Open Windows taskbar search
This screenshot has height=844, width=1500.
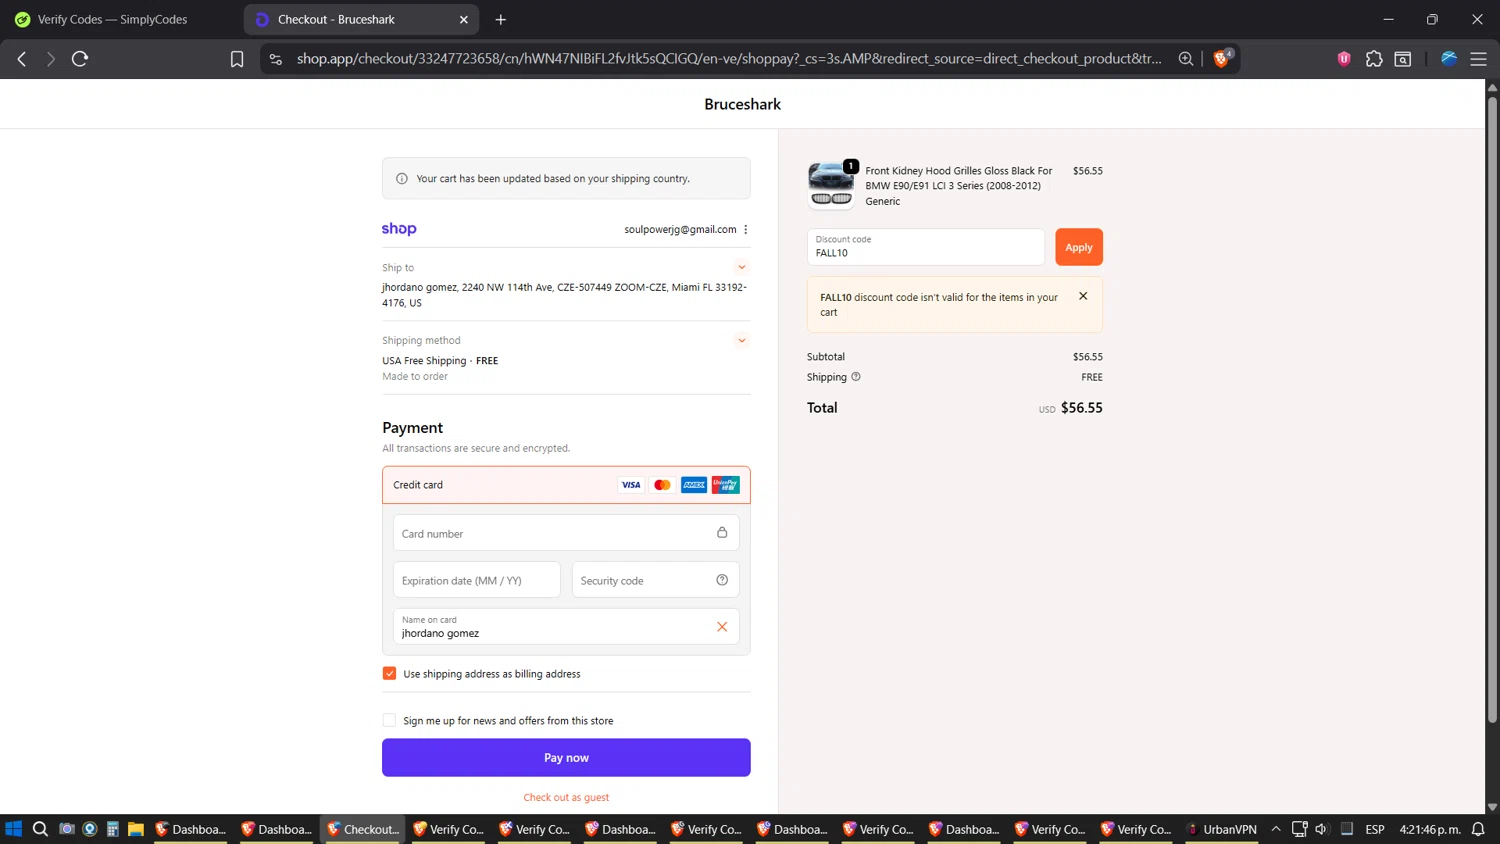pos(40,829)
